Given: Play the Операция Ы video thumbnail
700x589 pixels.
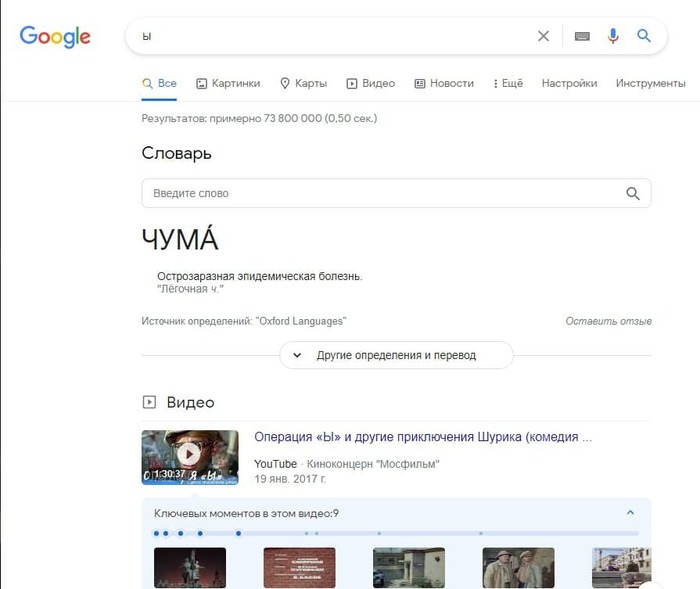Looking at the screenshot, I should pos(190,457).
